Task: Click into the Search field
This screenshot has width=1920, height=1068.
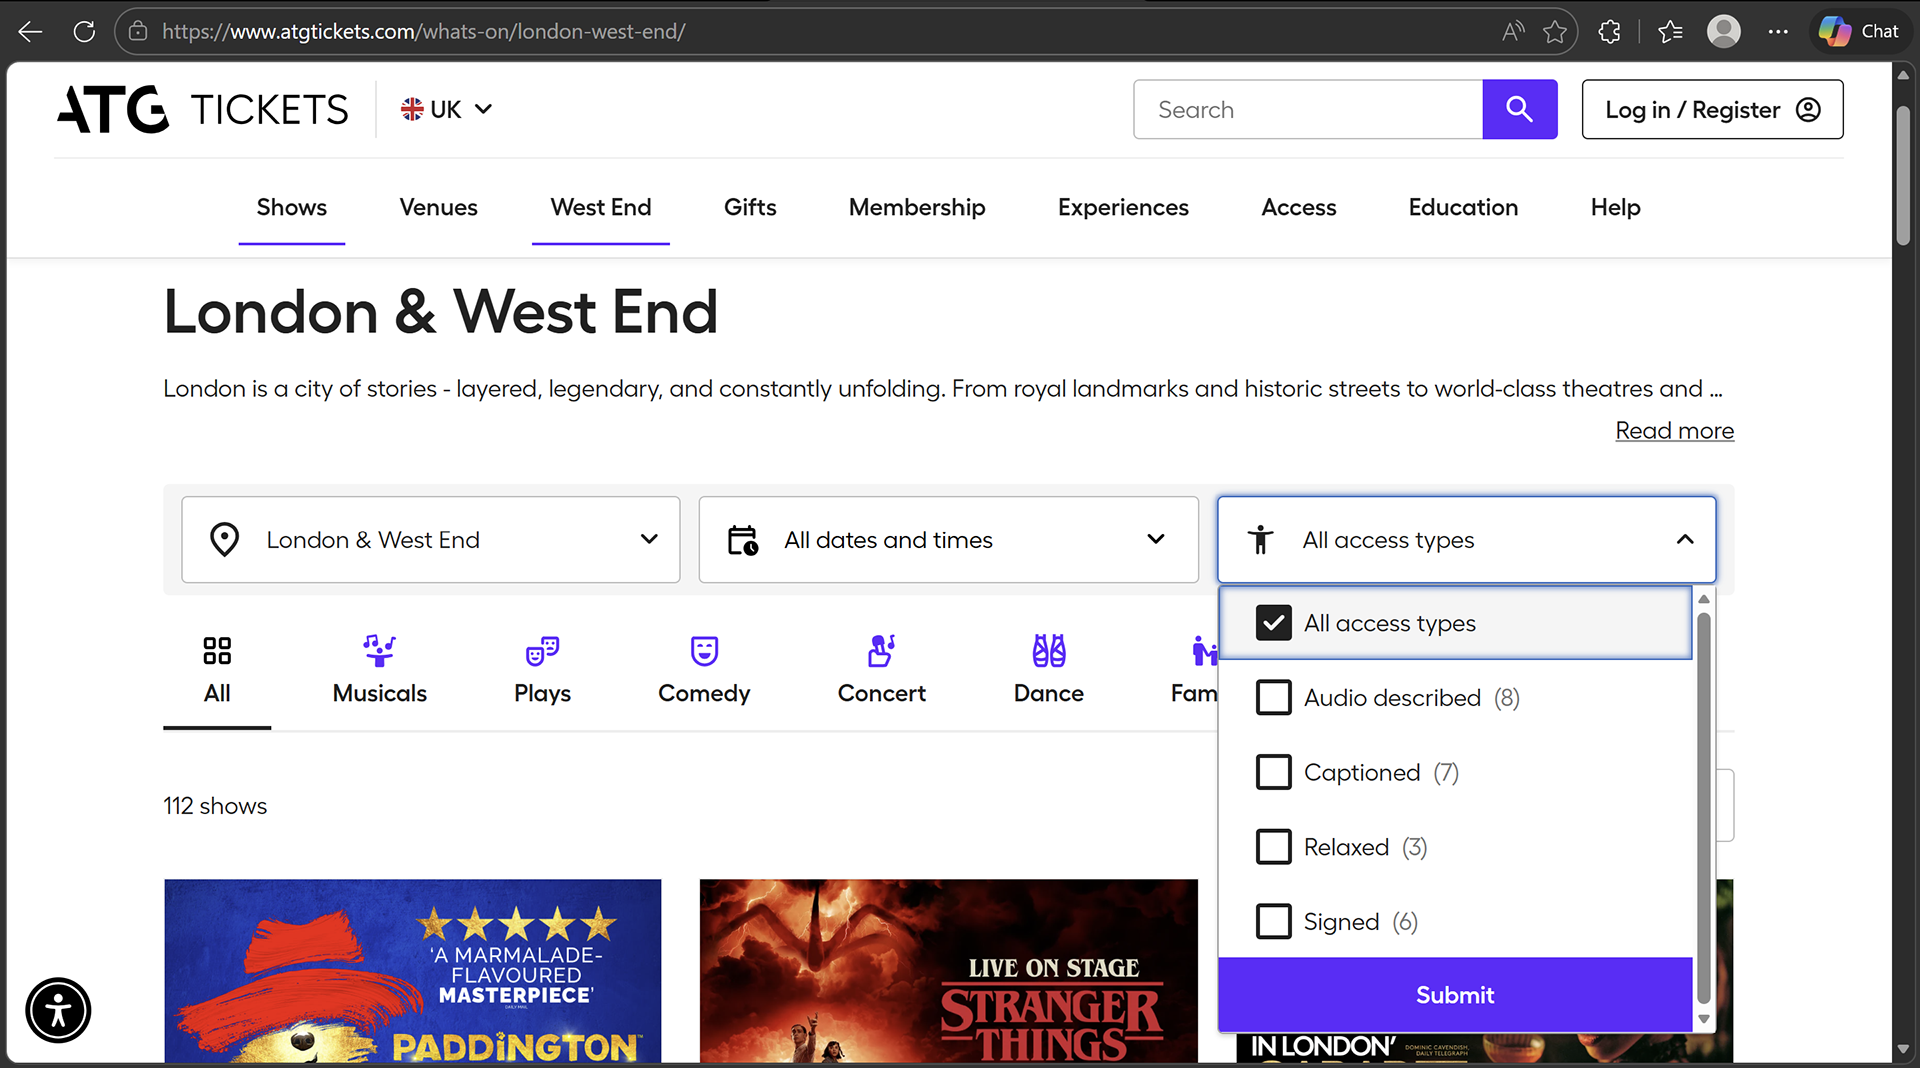Action: click(x=1308, y=109)
